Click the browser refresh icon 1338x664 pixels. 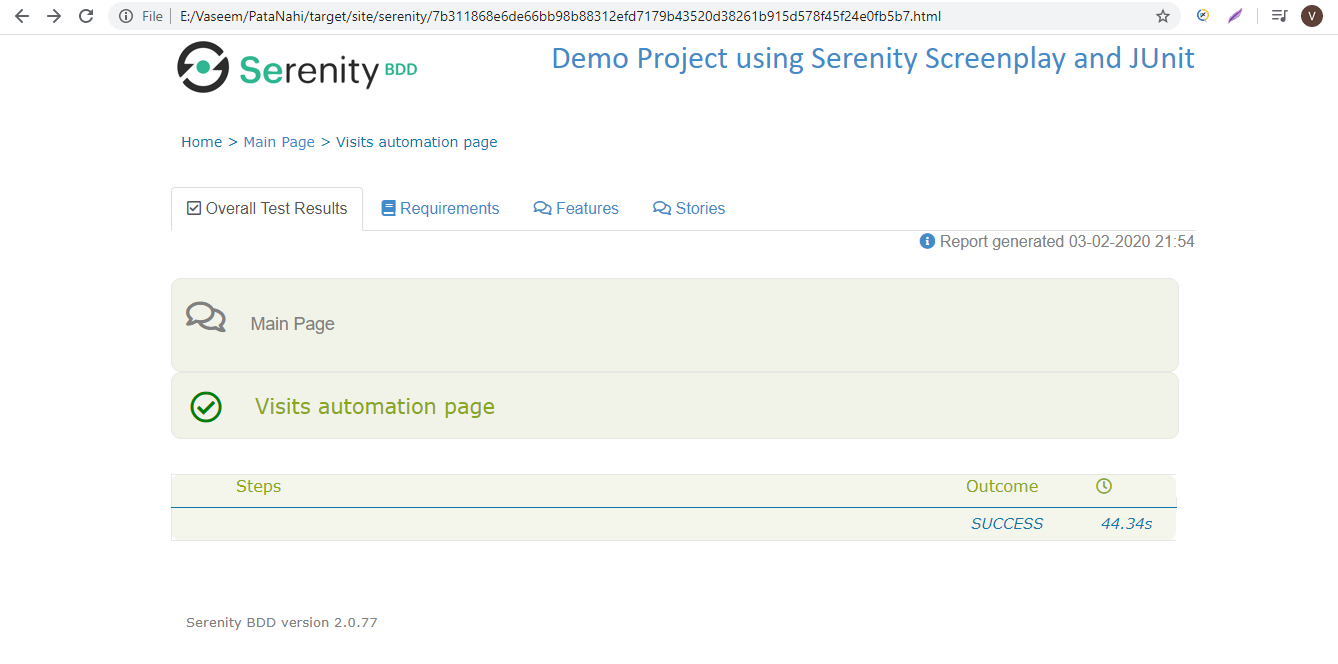point(86,16)
